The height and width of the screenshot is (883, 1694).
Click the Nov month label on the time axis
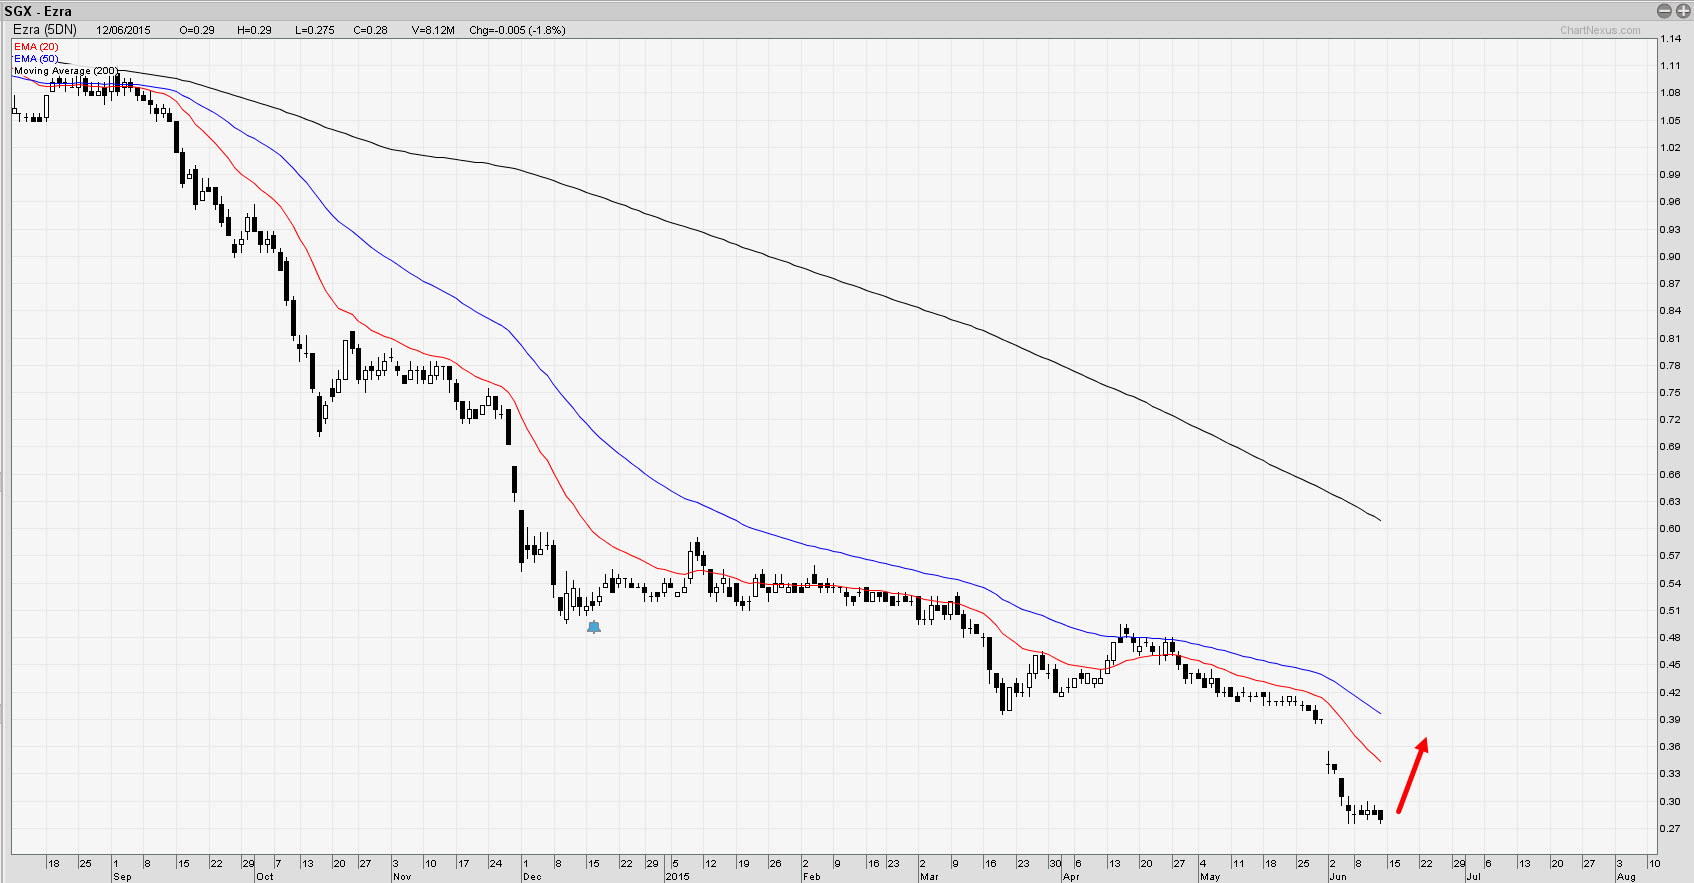402,877
